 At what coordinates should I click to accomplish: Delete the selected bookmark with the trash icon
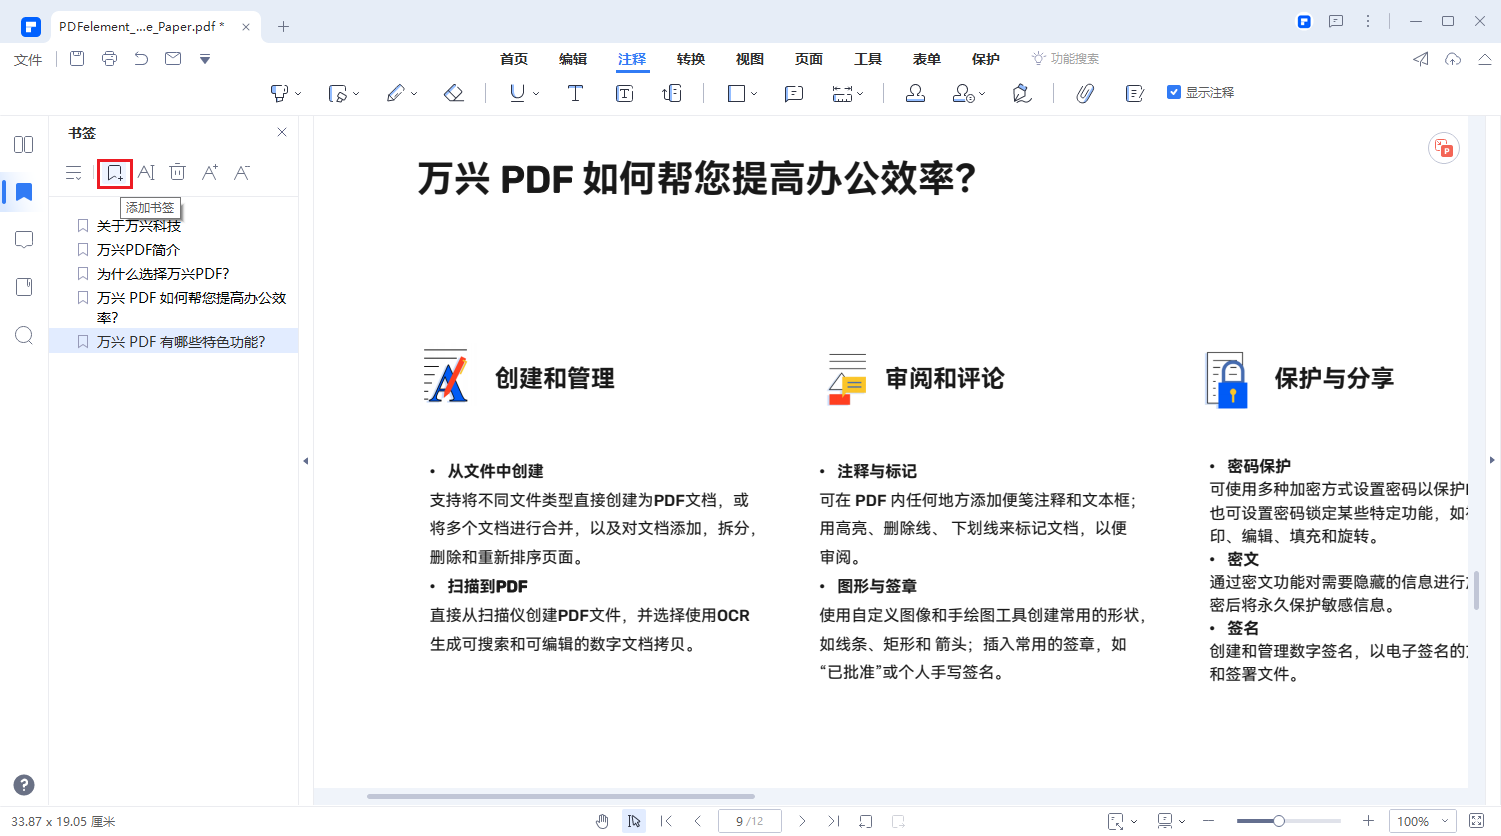point(177,172)
